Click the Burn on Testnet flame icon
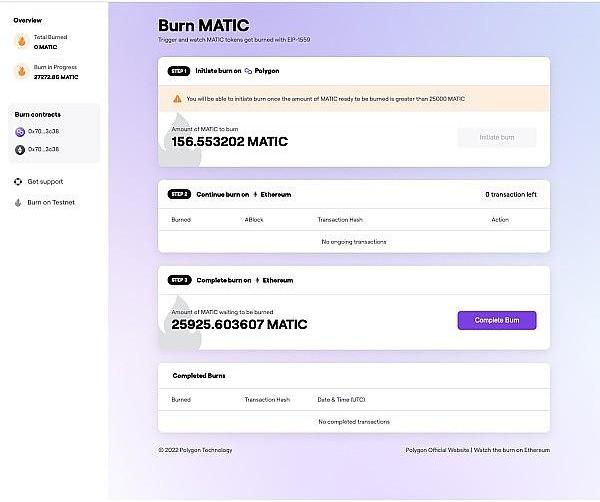 pos(18,202)
